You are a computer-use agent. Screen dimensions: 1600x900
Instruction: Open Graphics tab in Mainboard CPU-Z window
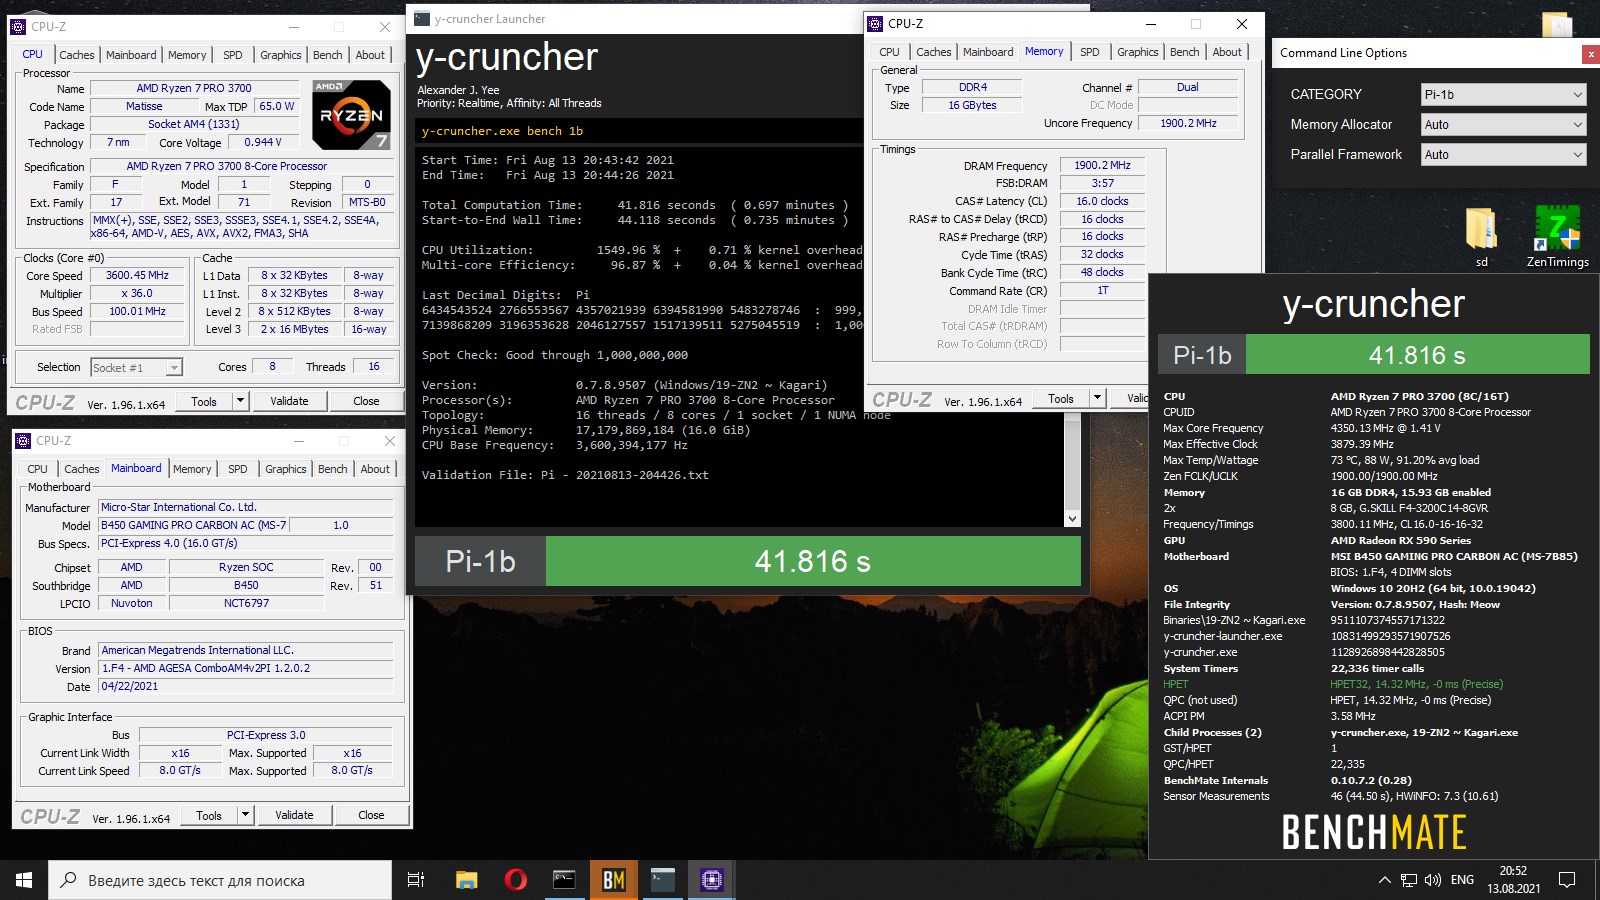point(286,468)
